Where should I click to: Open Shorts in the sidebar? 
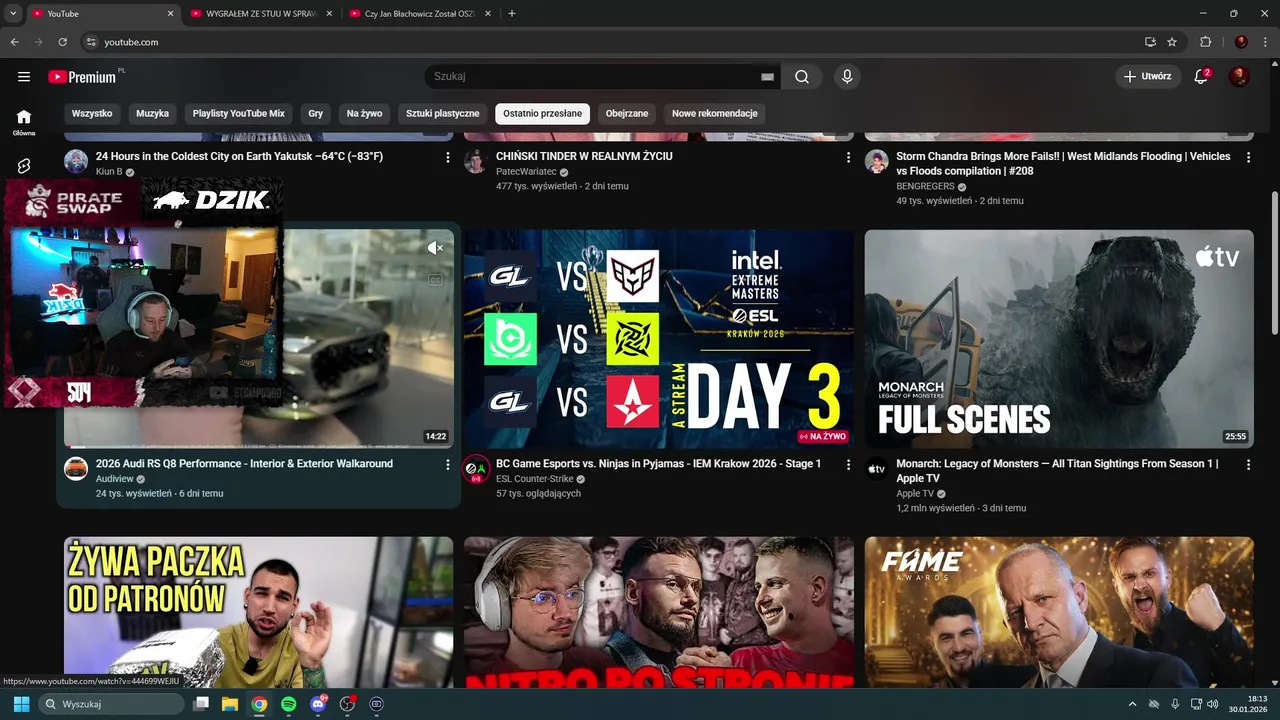coord(24,166)
